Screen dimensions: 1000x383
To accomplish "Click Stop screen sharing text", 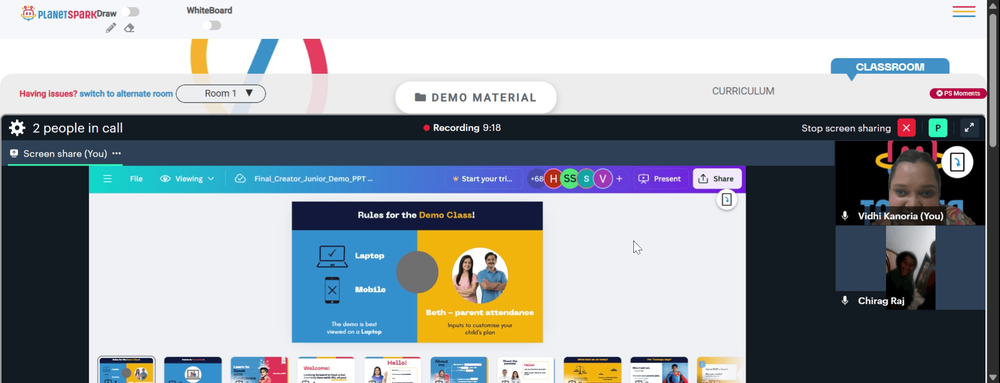I will [846, 129].
